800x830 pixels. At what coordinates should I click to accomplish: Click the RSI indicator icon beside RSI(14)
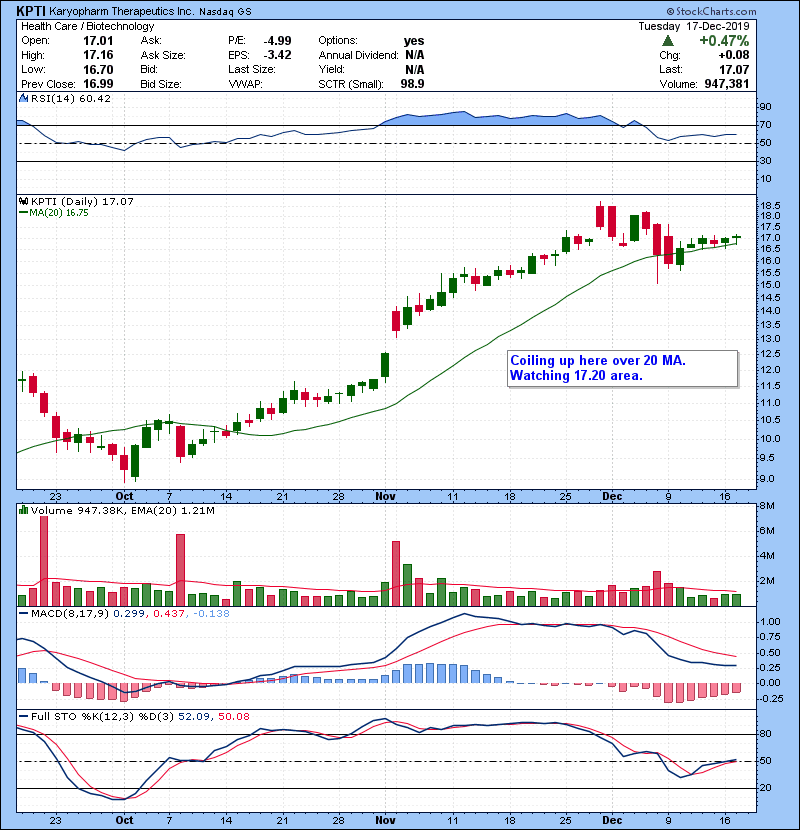click(x=23, y=98)
